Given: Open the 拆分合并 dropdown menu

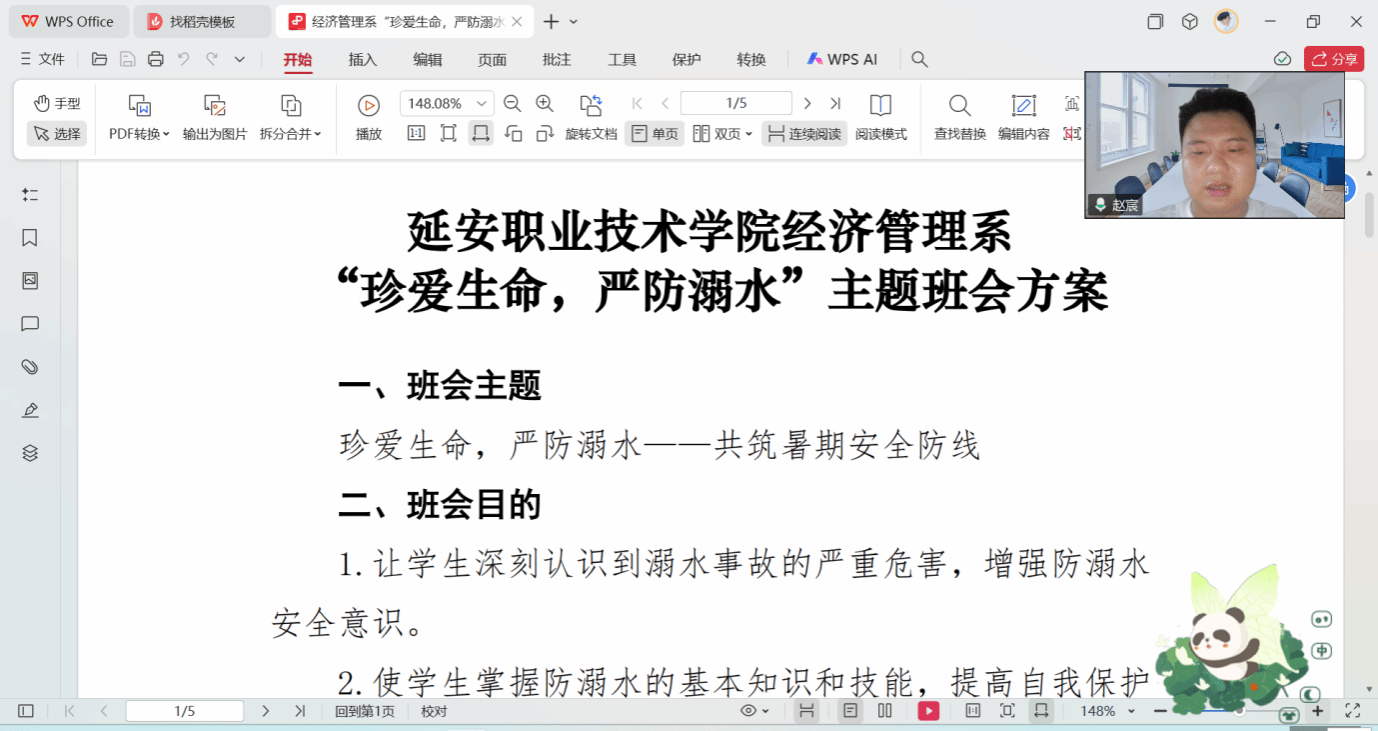Looking at the screenshot, I should pos(290,134).
